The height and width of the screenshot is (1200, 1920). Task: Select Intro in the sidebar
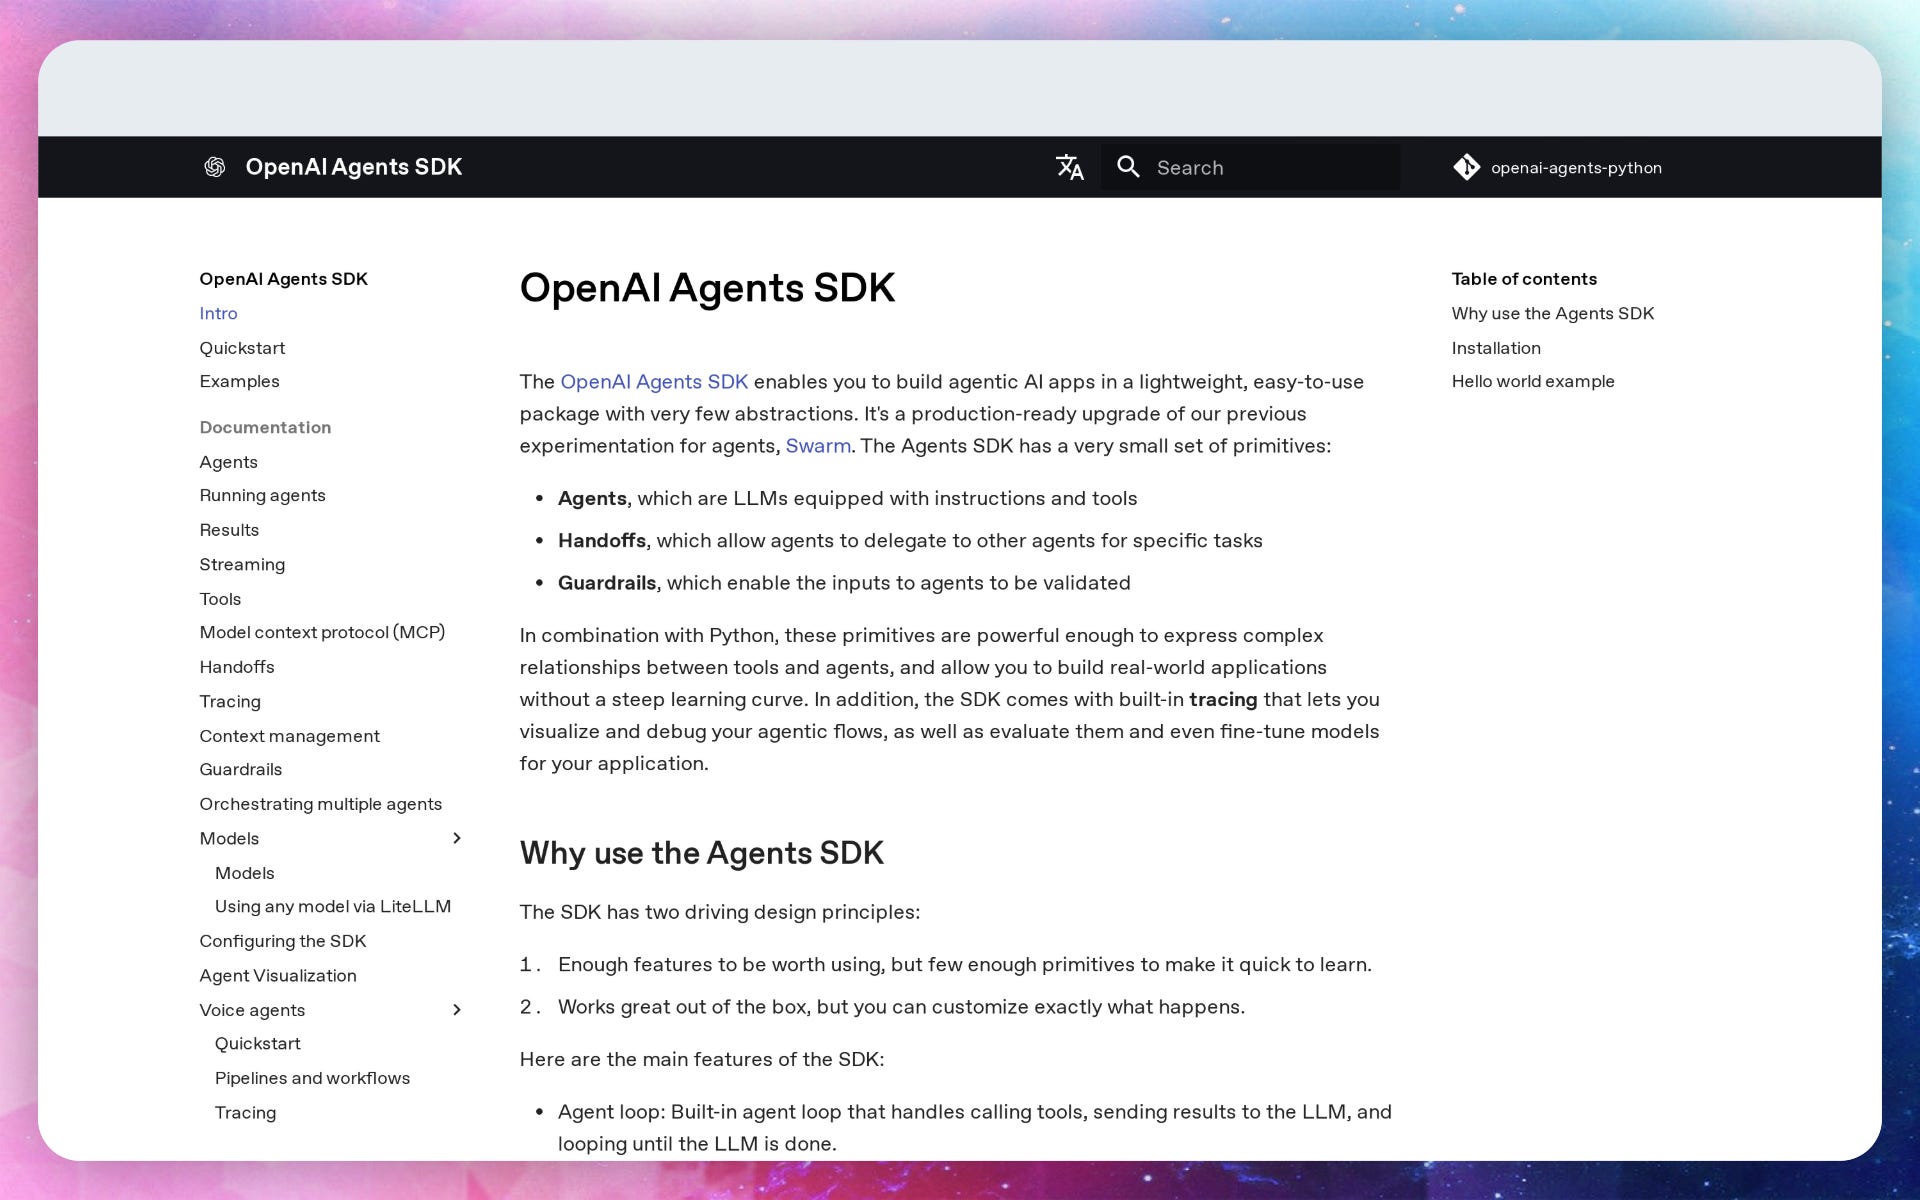tap(218, 313)
